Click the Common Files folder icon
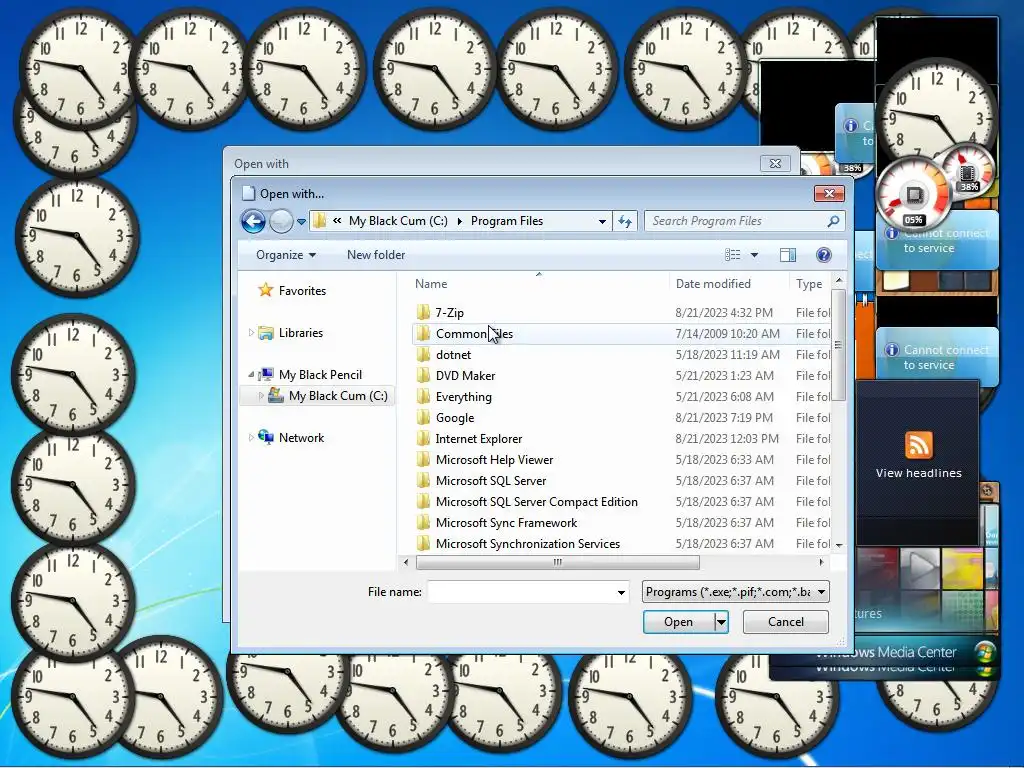The height and width of the screenshot is (768, 1024). click(x=423, y=334)
